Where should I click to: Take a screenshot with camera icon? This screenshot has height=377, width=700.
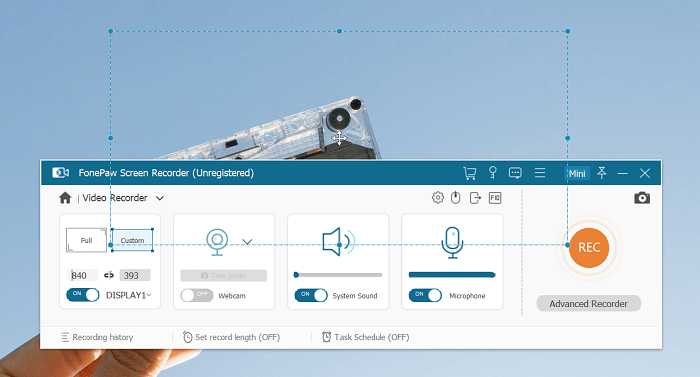coord(642,198)
